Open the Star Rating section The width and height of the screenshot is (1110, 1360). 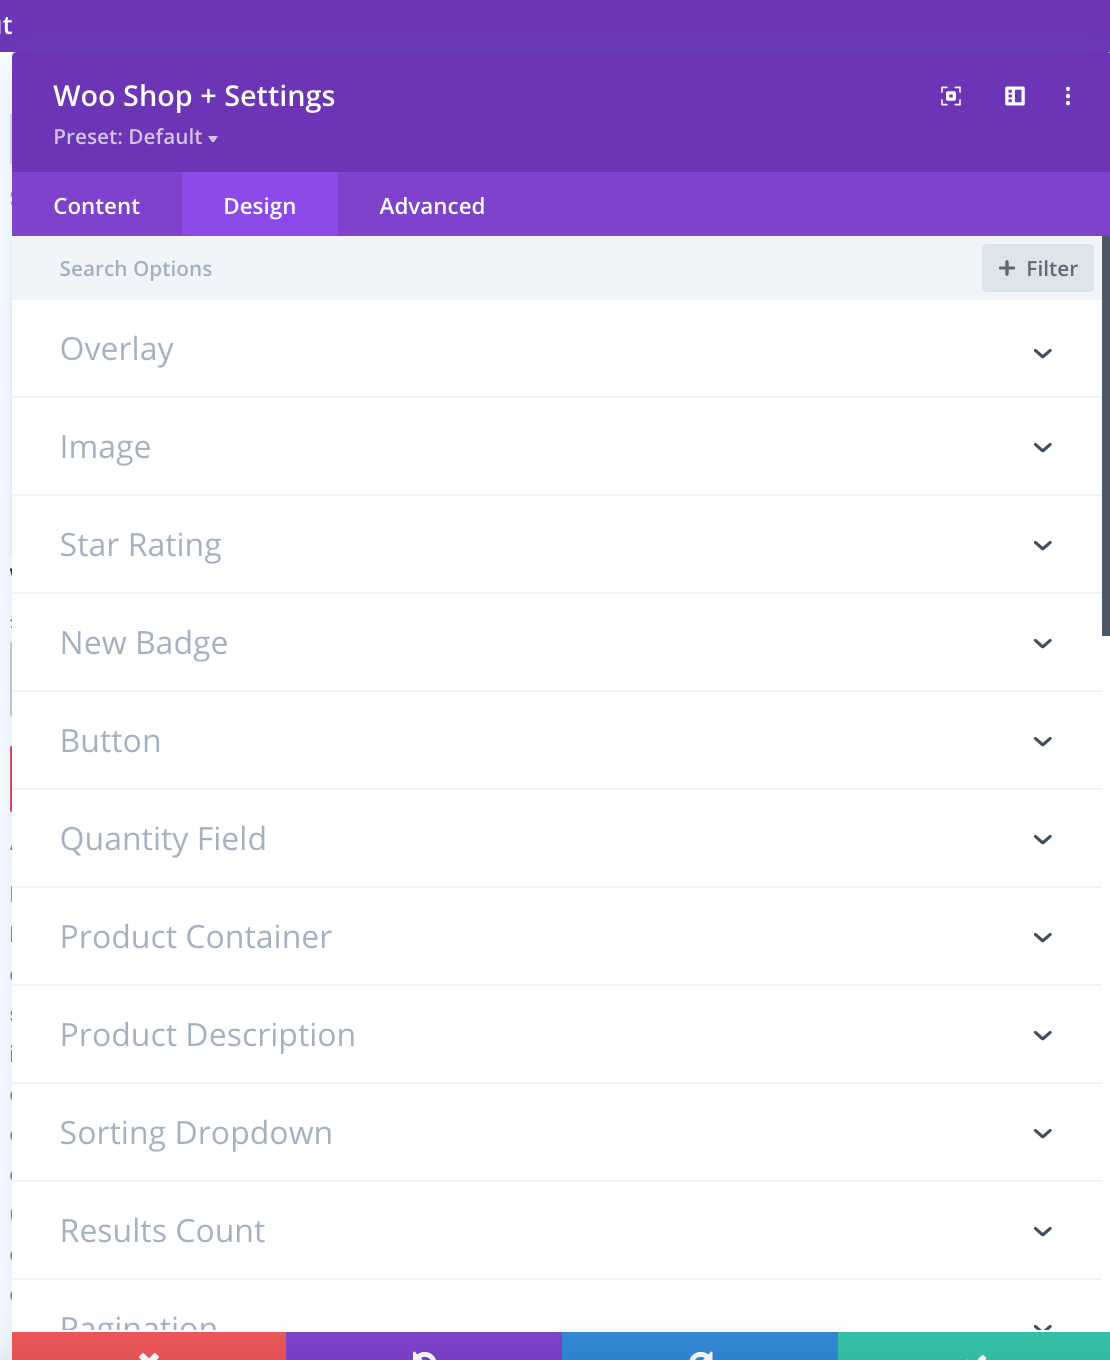click(557, 545)
